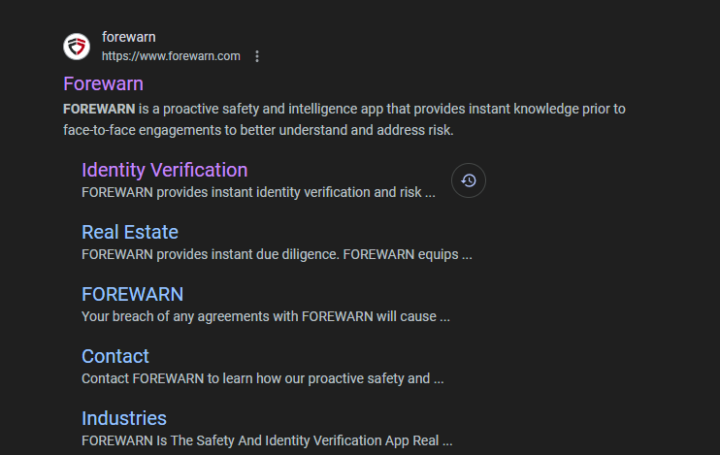Go to the Contact sitelink
The height and width of the screenshot is (455, 720).
tap(115, 356)
